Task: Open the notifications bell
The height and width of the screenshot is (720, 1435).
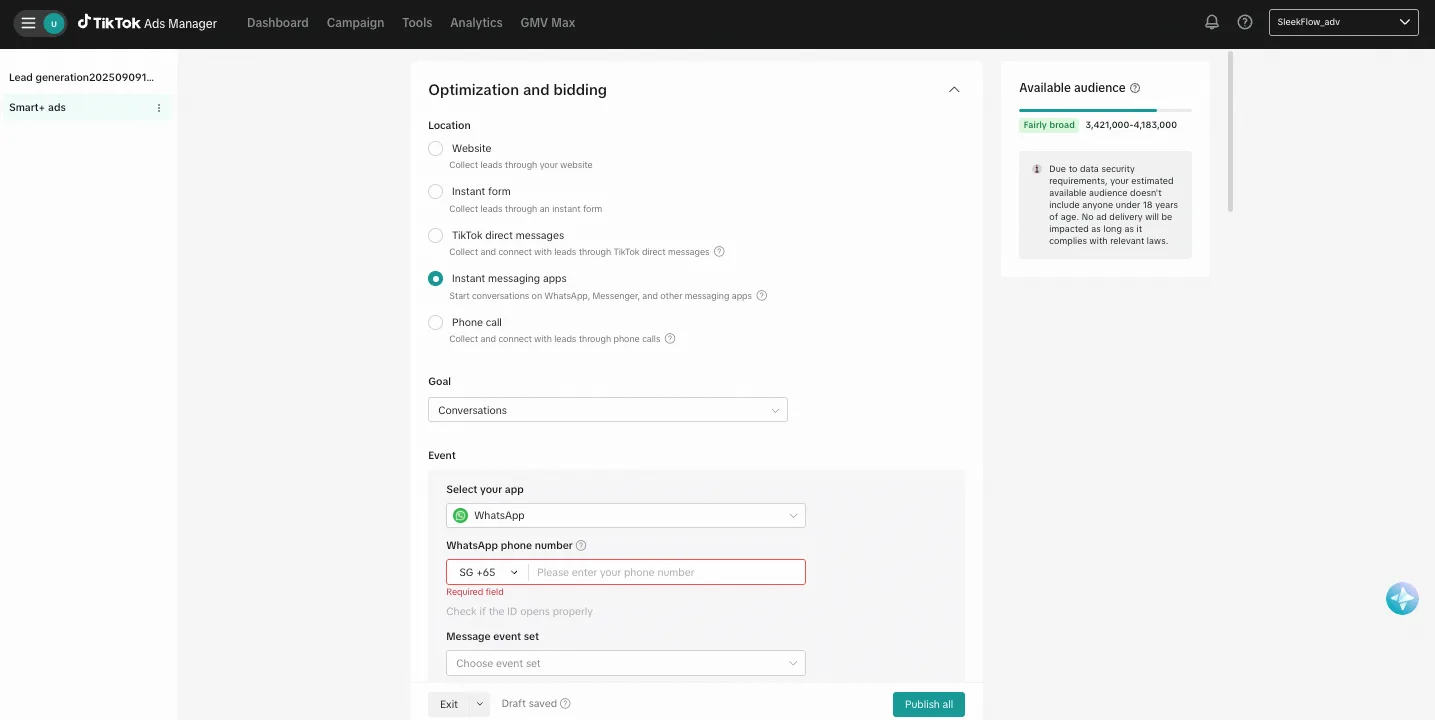Action: tap(1211, 21)
